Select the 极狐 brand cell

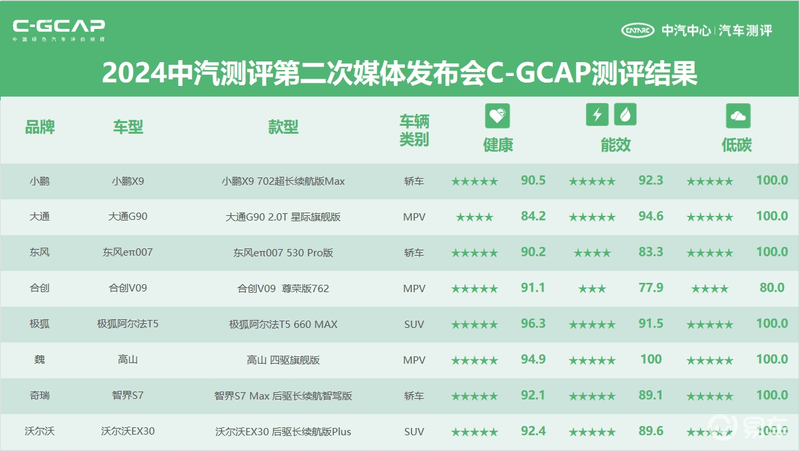point(39,323)
